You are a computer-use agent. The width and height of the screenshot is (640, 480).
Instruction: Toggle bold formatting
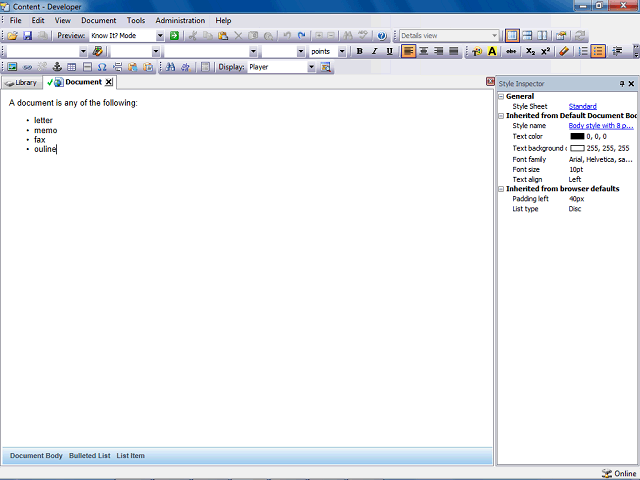[360, 51]
